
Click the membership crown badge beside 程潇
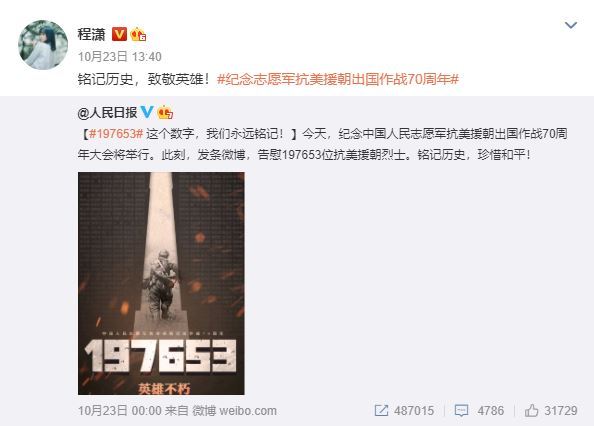[x=138, y=34]
